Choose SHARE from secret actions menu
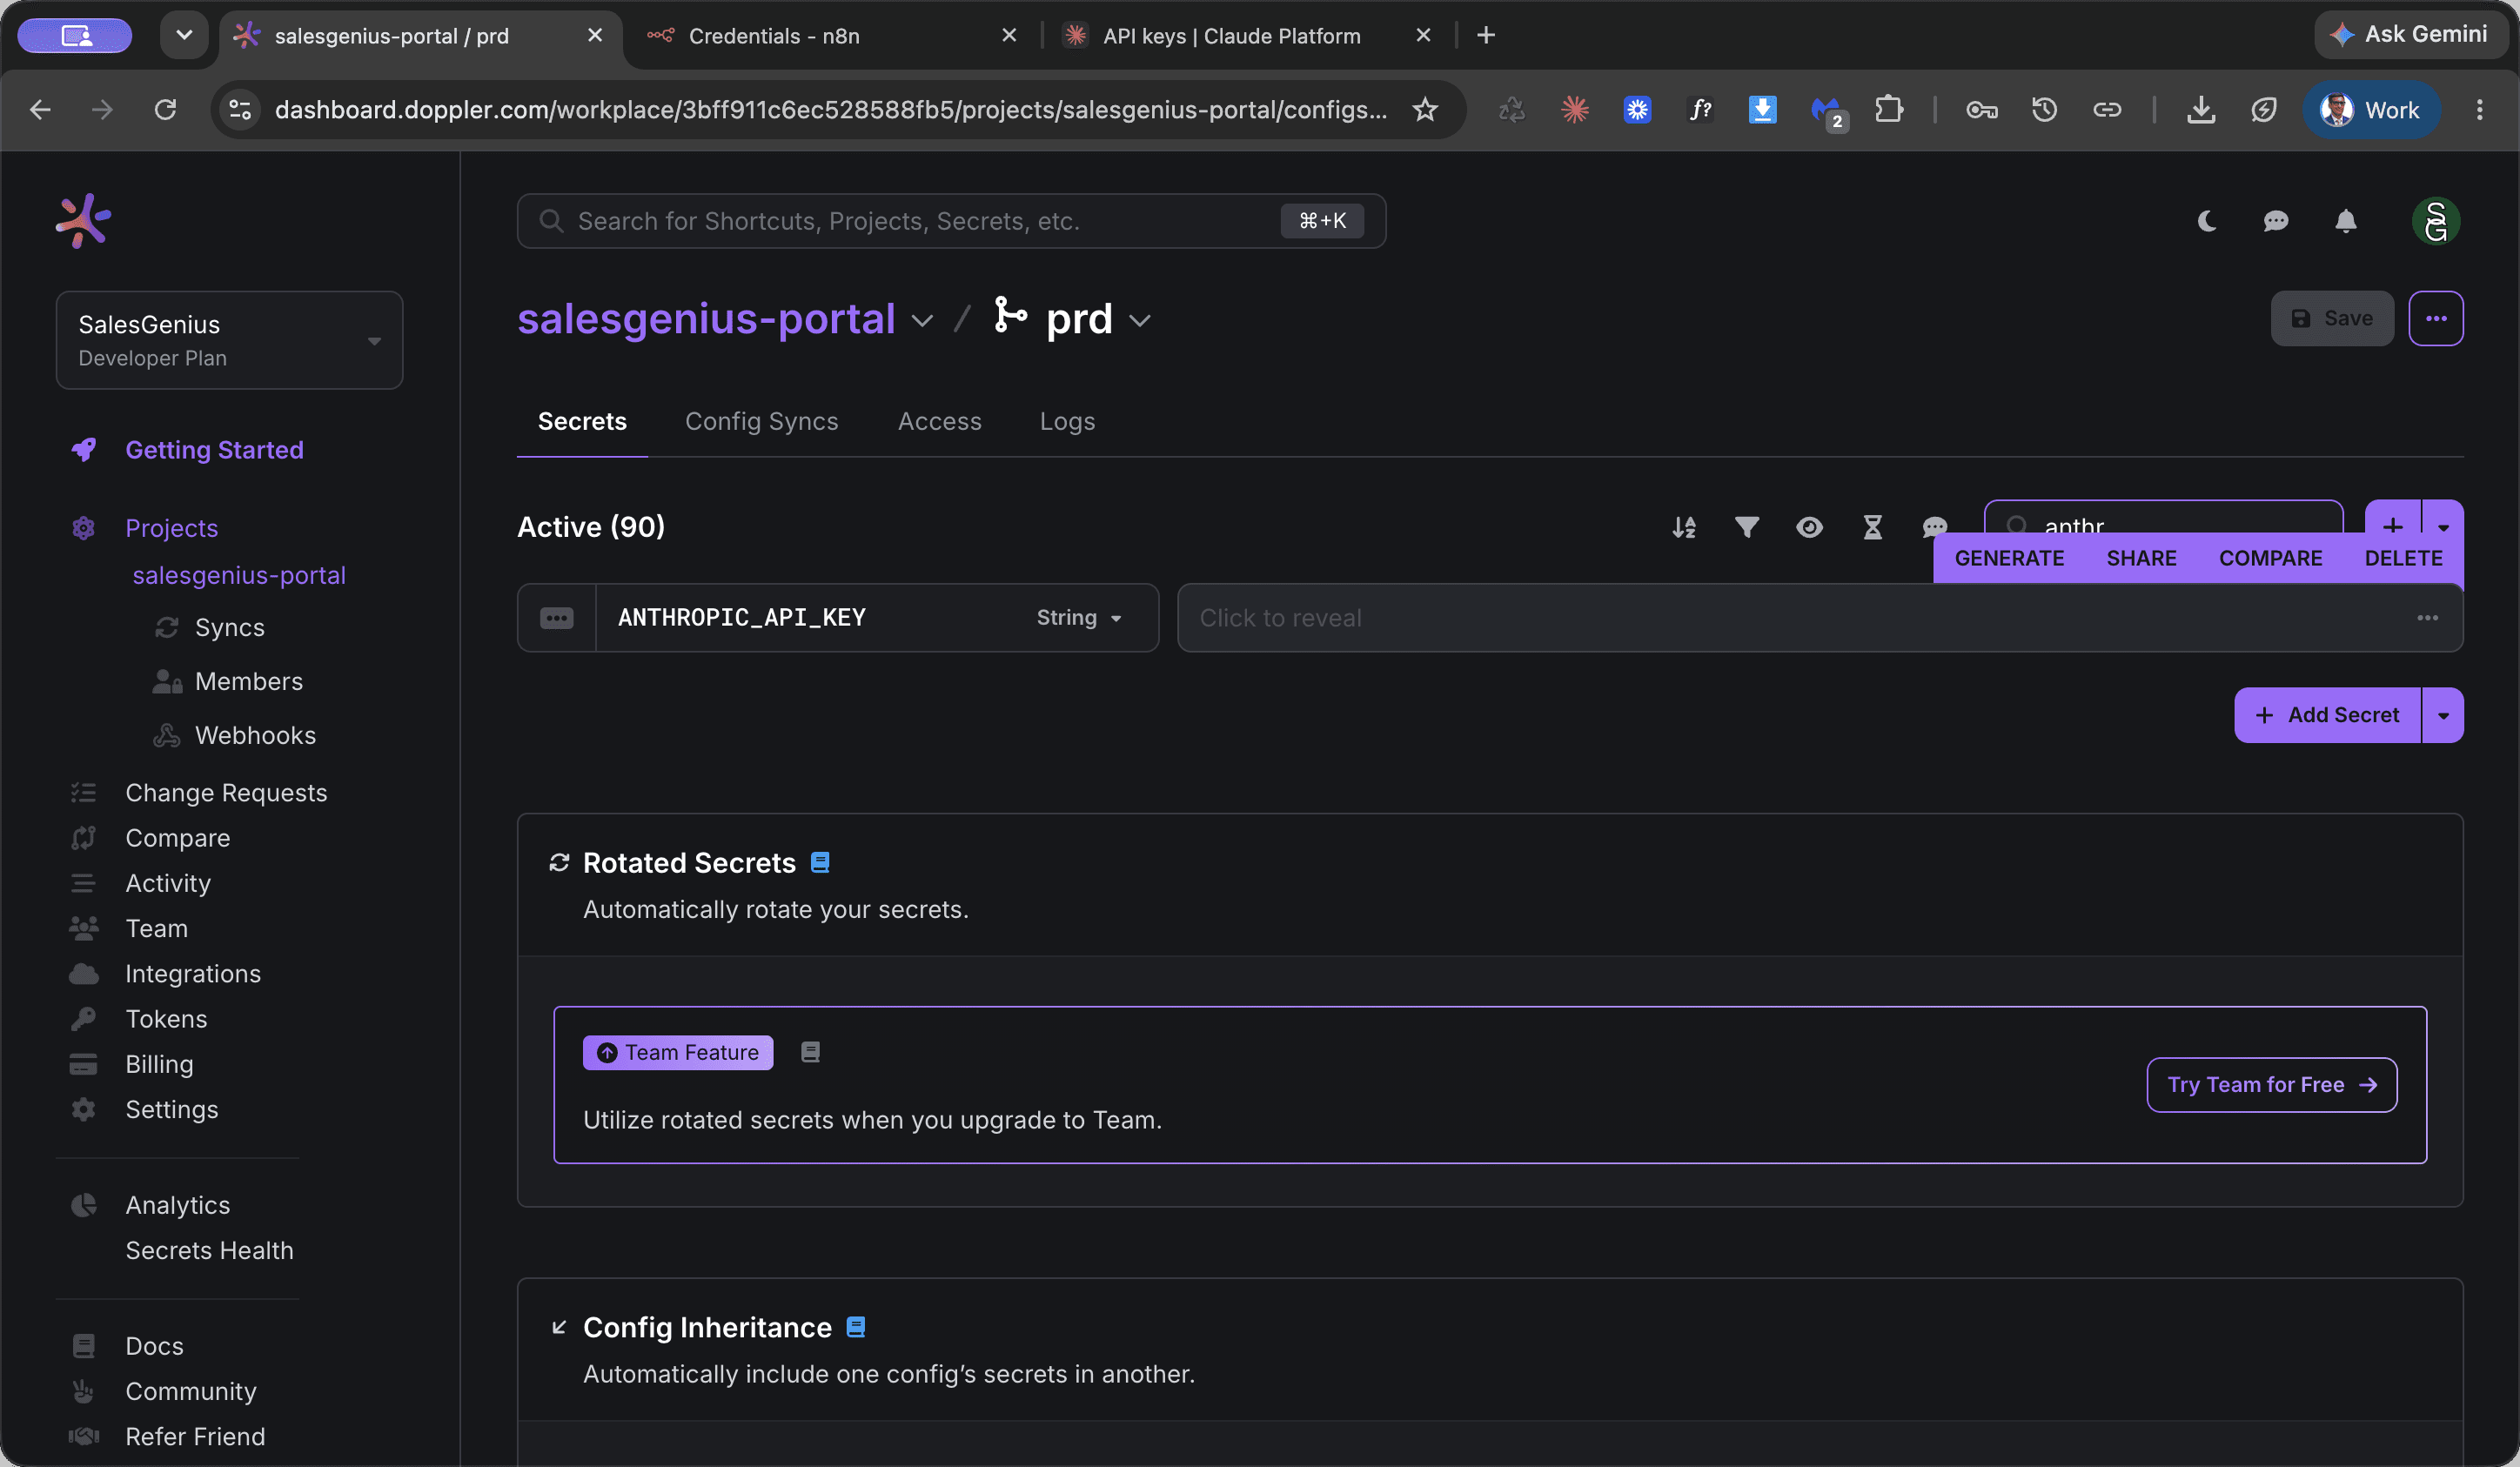 point(2141,558)
